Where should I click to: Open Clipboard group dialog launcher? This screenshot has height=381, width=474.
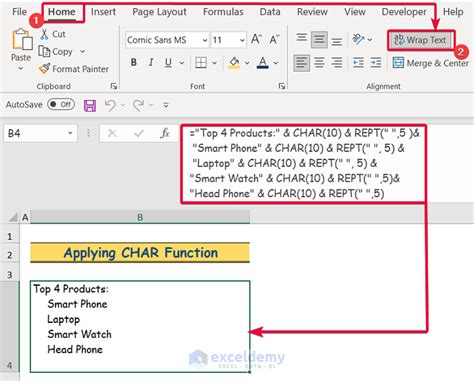point(114,86)
